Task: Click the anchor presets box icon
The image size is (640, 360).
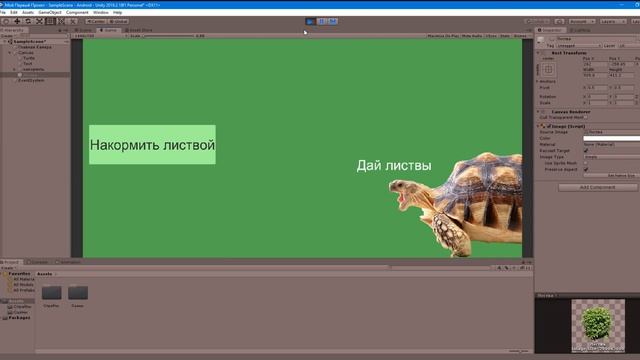Action: [x=548, y=70]
